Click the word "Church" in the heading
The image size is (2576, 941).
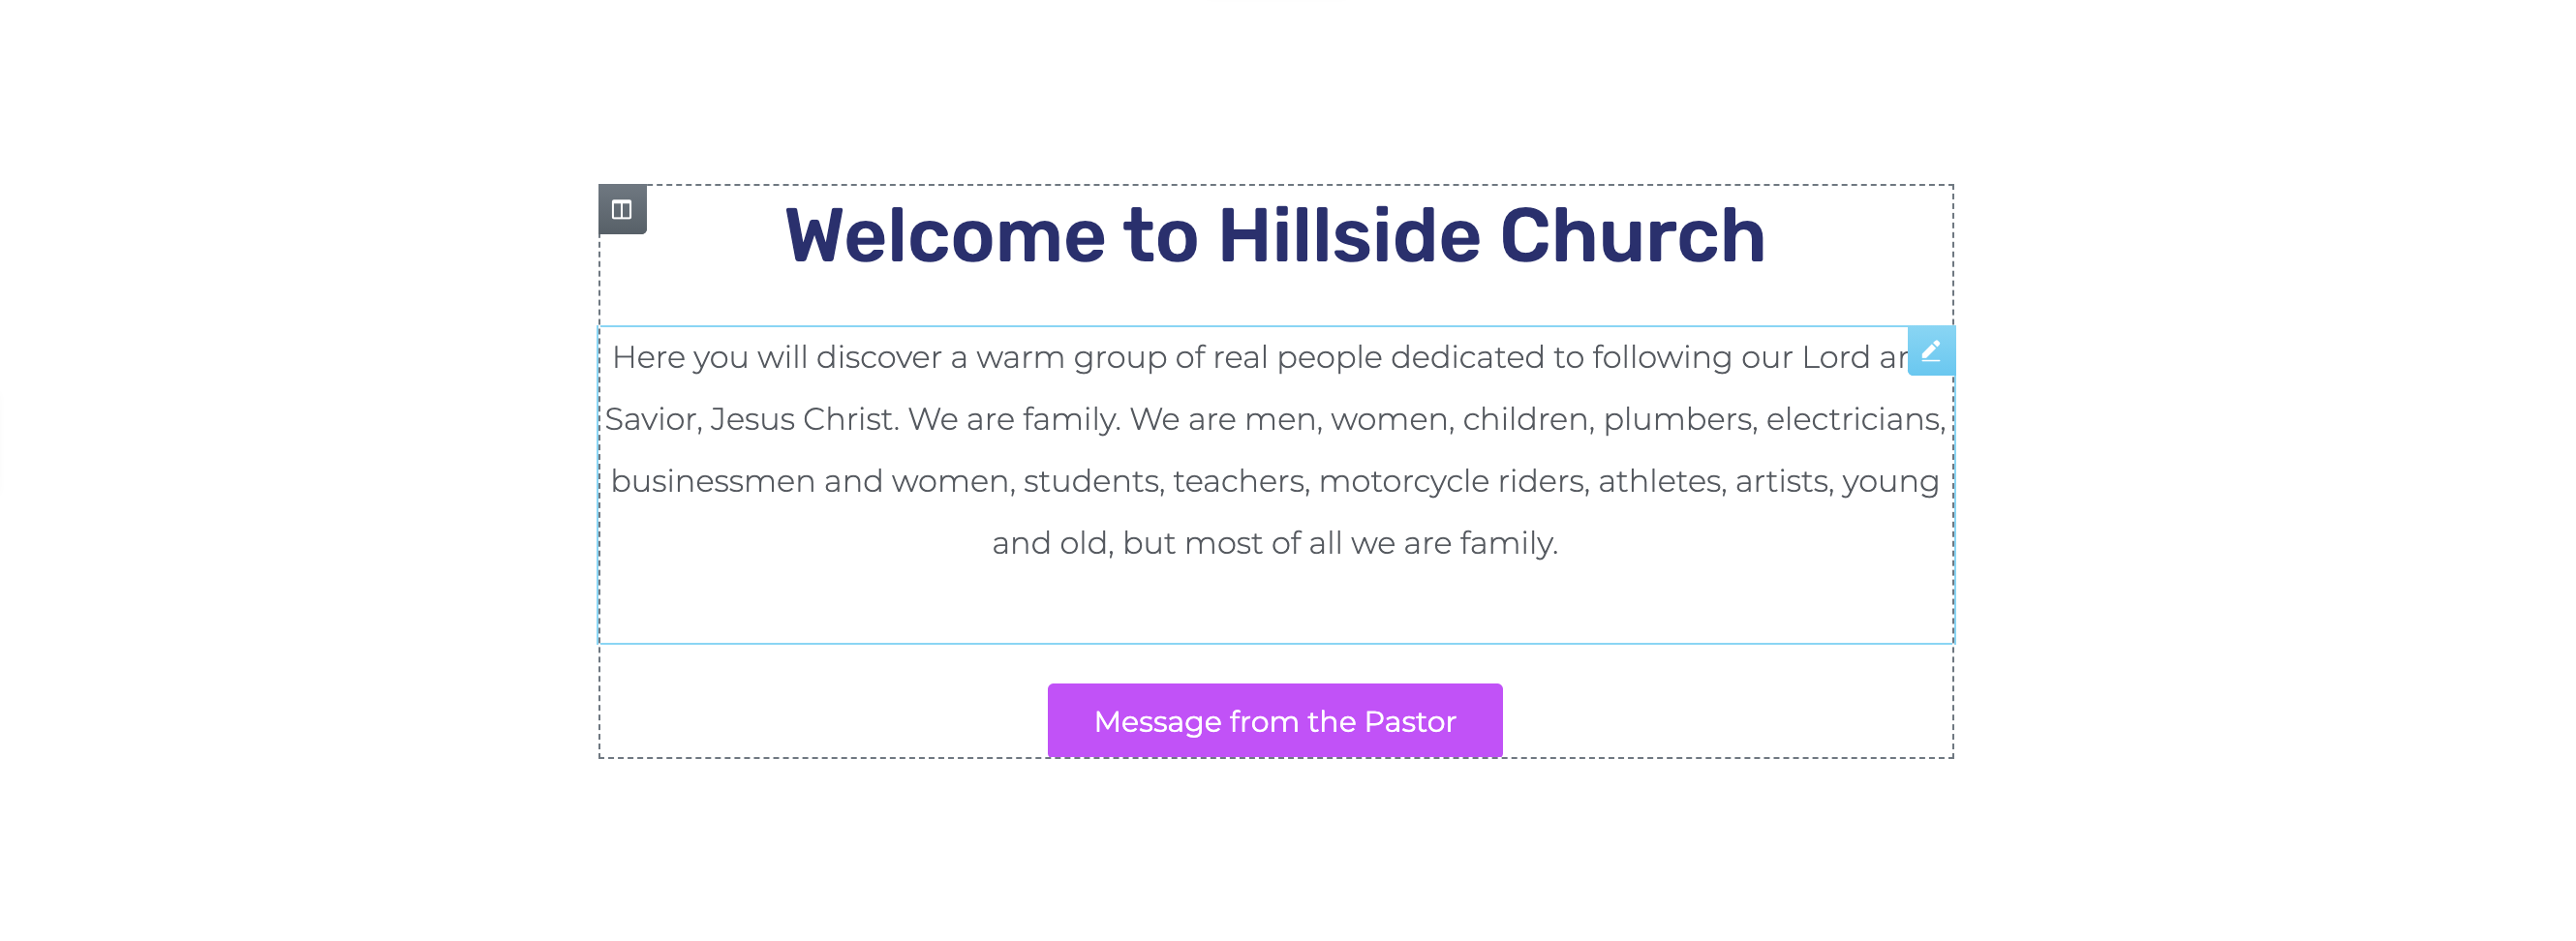point(1632,236)
